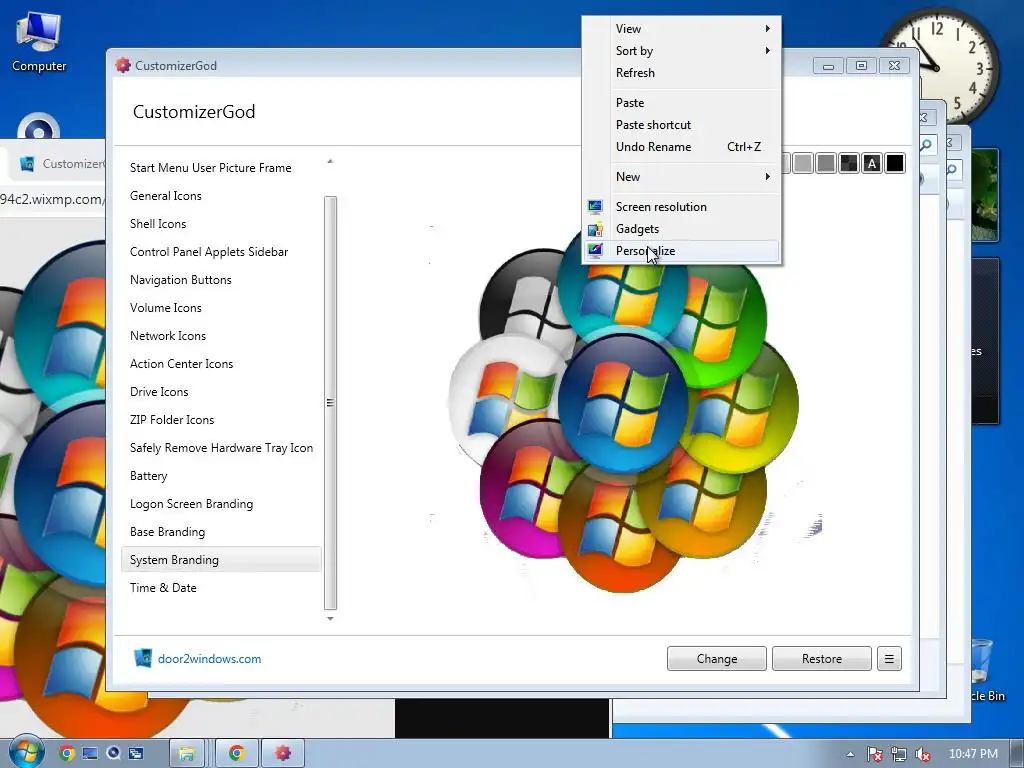Click the network tray icon
1024x768 pixels.
tap(899, 754)
